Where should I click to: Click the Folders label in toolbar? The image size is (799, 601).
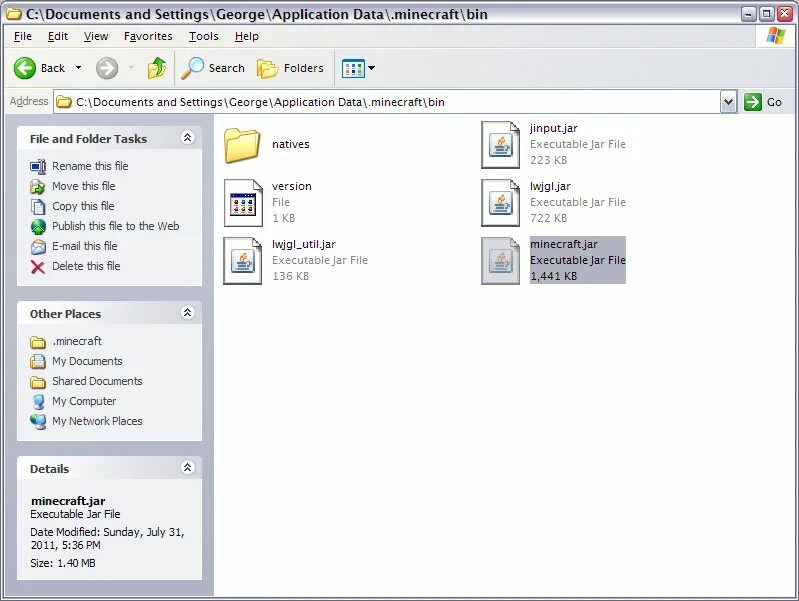[x=304, y=68]
